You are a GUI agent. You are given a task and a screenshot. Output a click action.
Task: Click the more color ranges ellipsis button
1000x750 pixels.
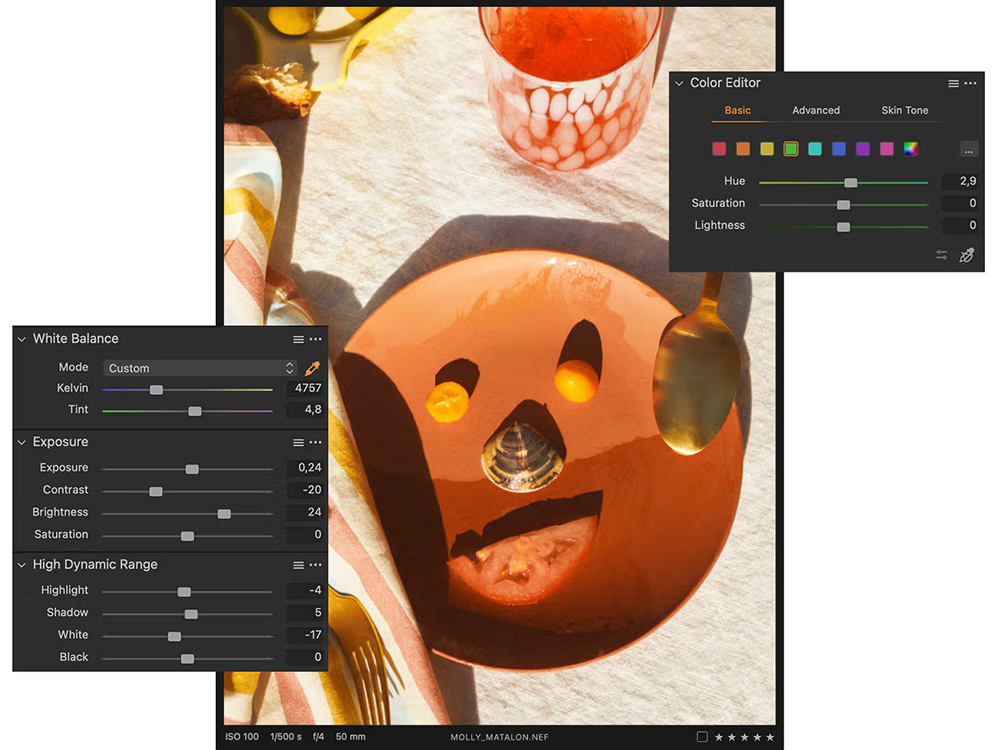968,149
